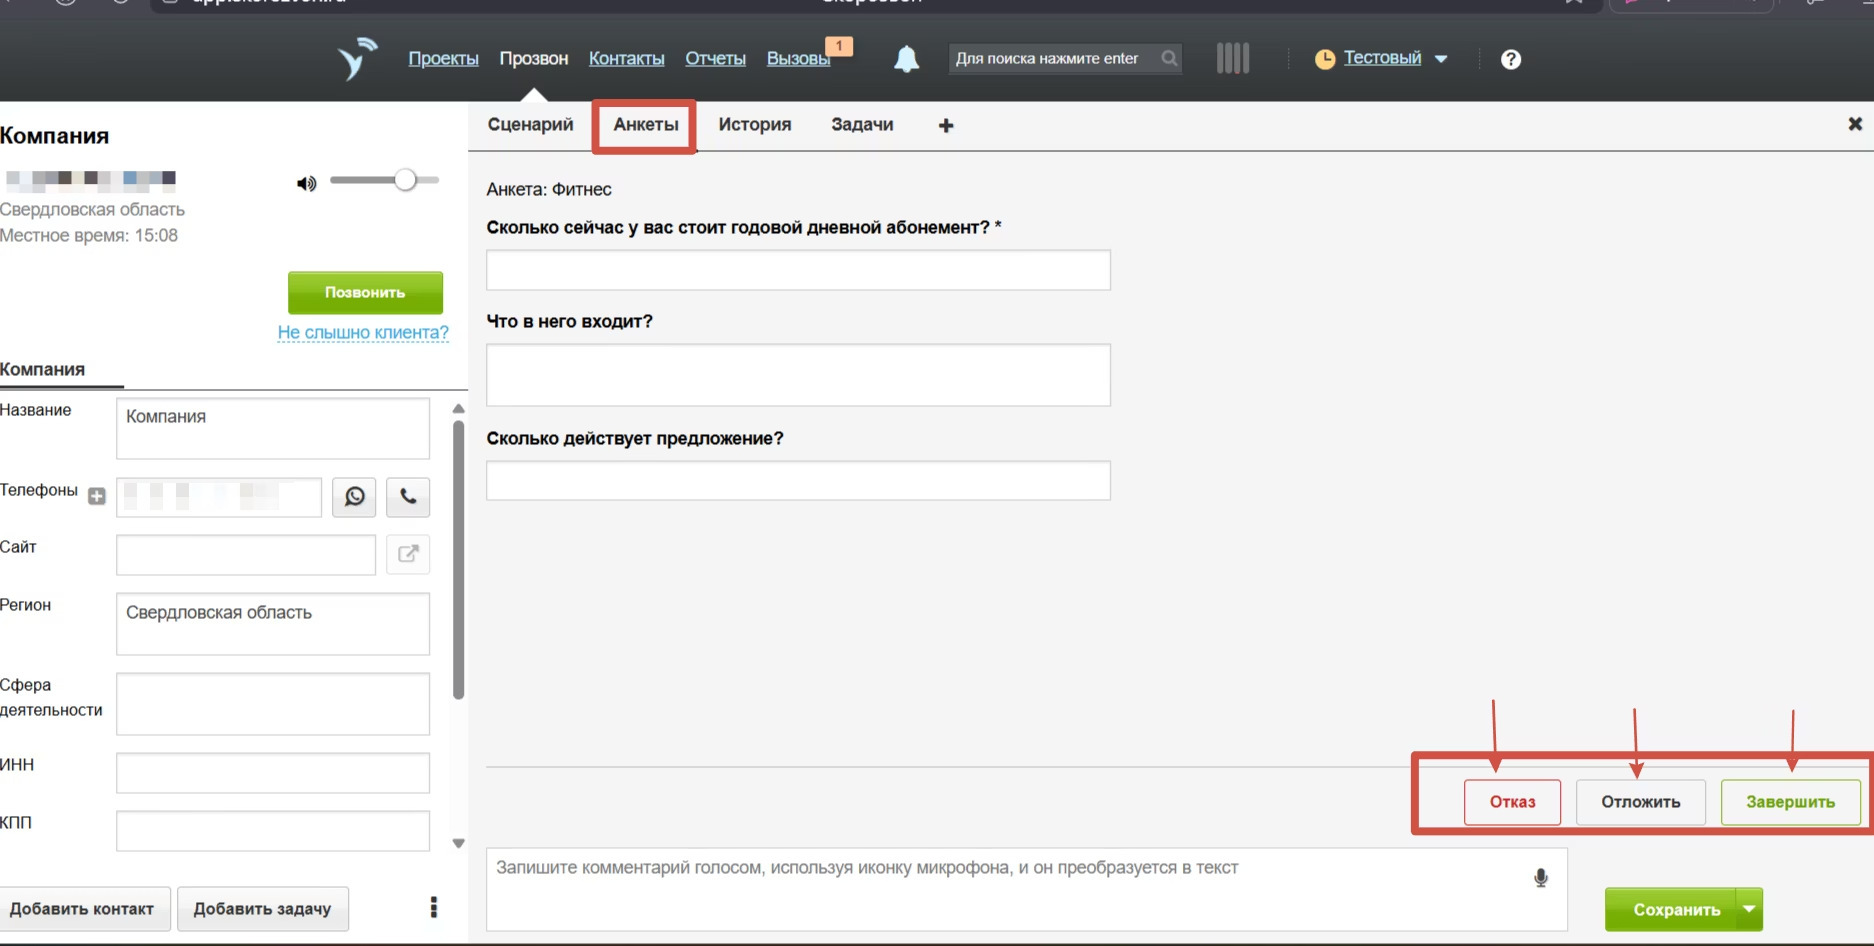Click the annual subscription price field
Screen dimensions: 1874x946
click(x=798, y=270)
